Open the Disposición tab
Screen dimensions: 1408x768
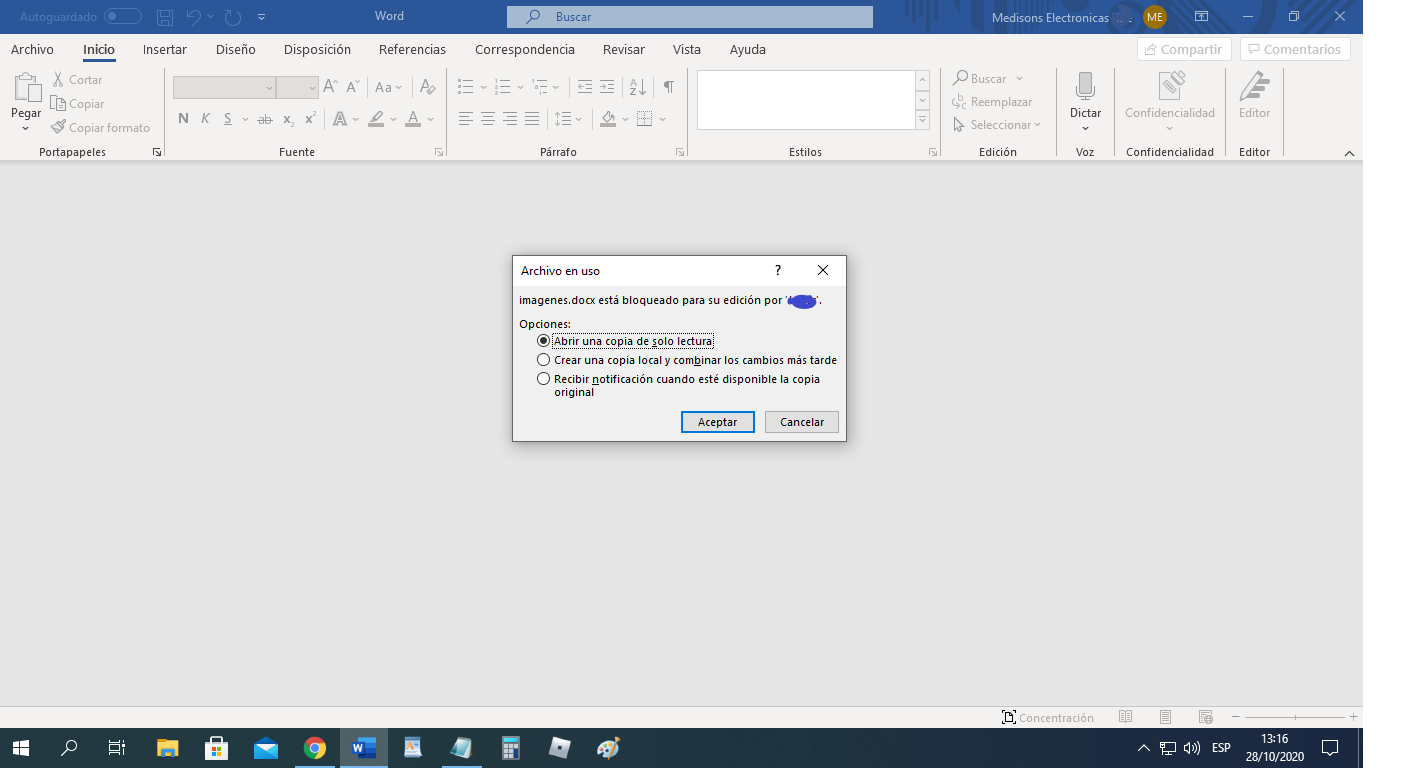(317, 49)
